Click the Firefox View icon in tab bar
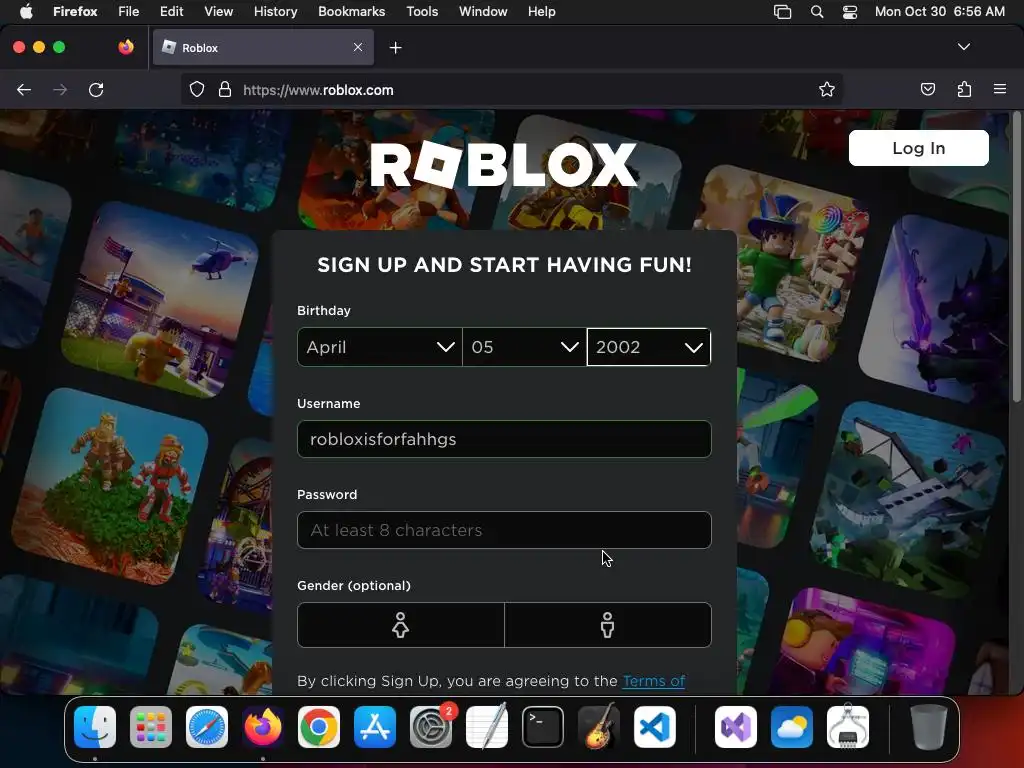The width and height of the screenshot is (1024, 768). (x=126, y=47)
